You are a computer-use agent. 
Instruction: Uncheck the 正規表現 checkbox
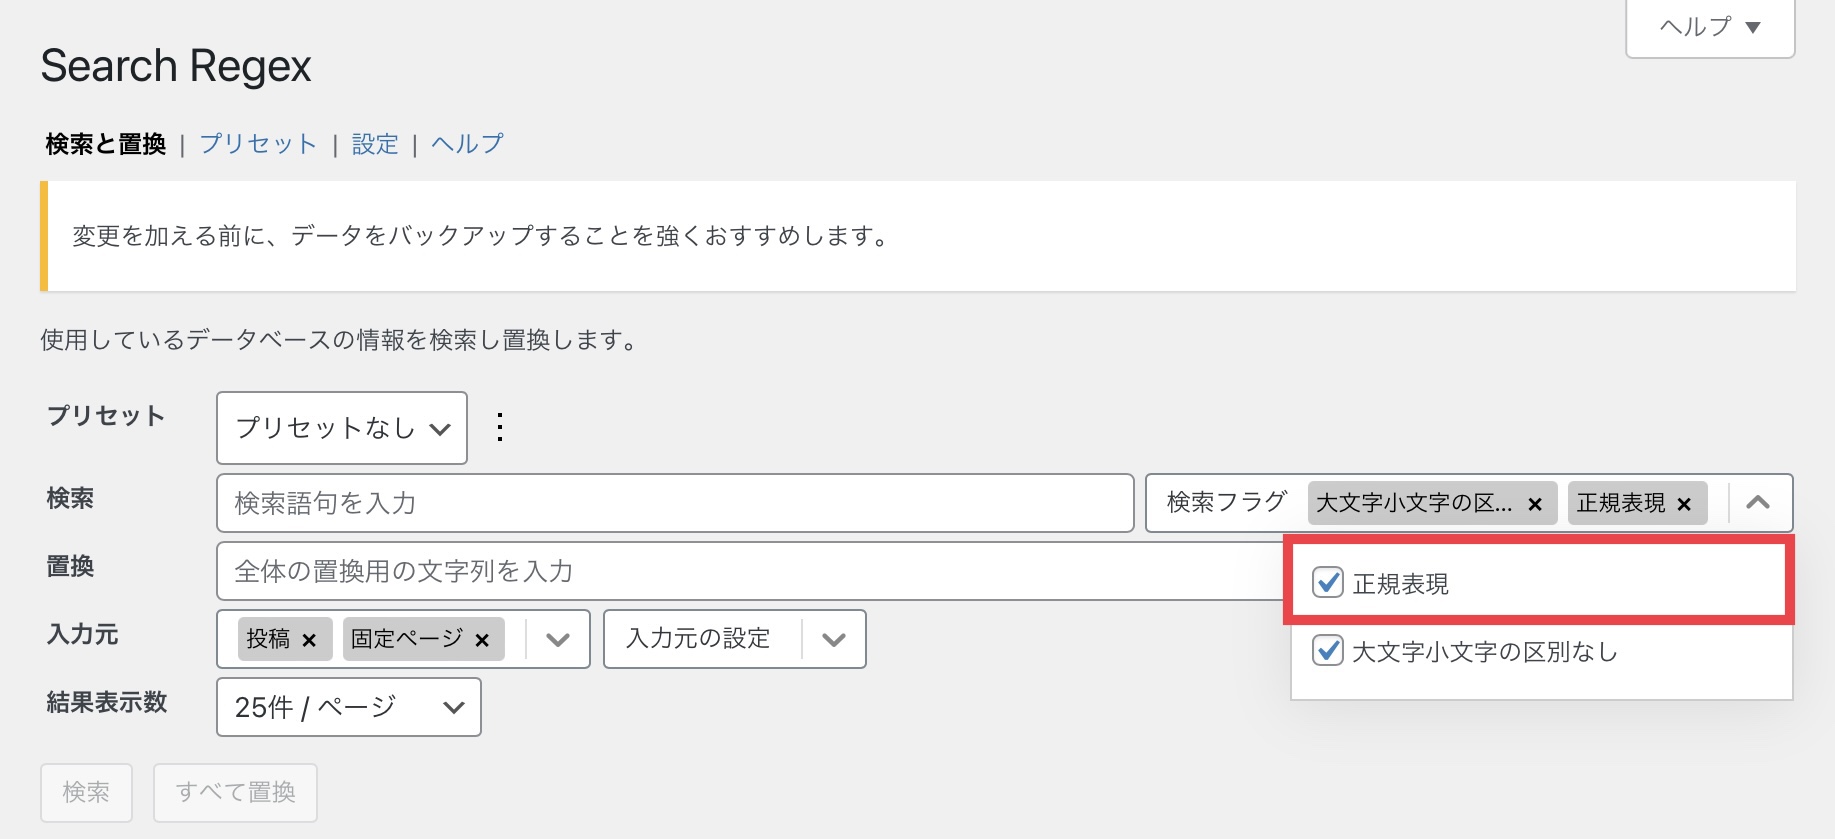(1328, 582)
